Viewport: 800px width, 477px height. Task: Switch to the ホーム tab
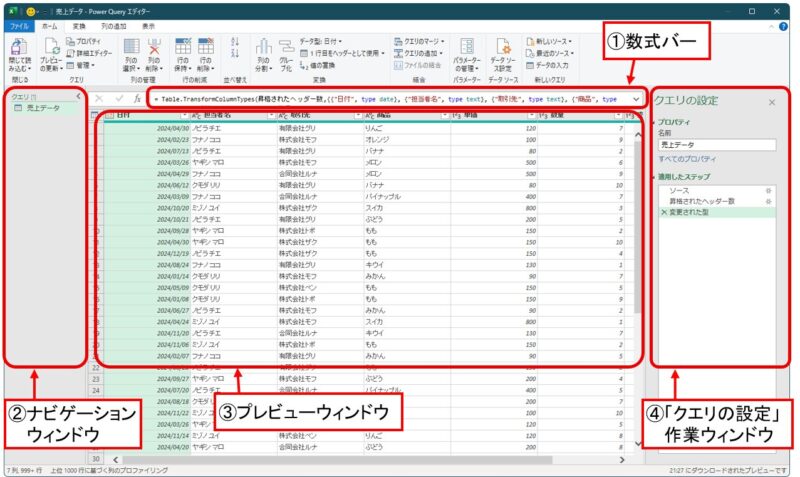pos(49,26)
